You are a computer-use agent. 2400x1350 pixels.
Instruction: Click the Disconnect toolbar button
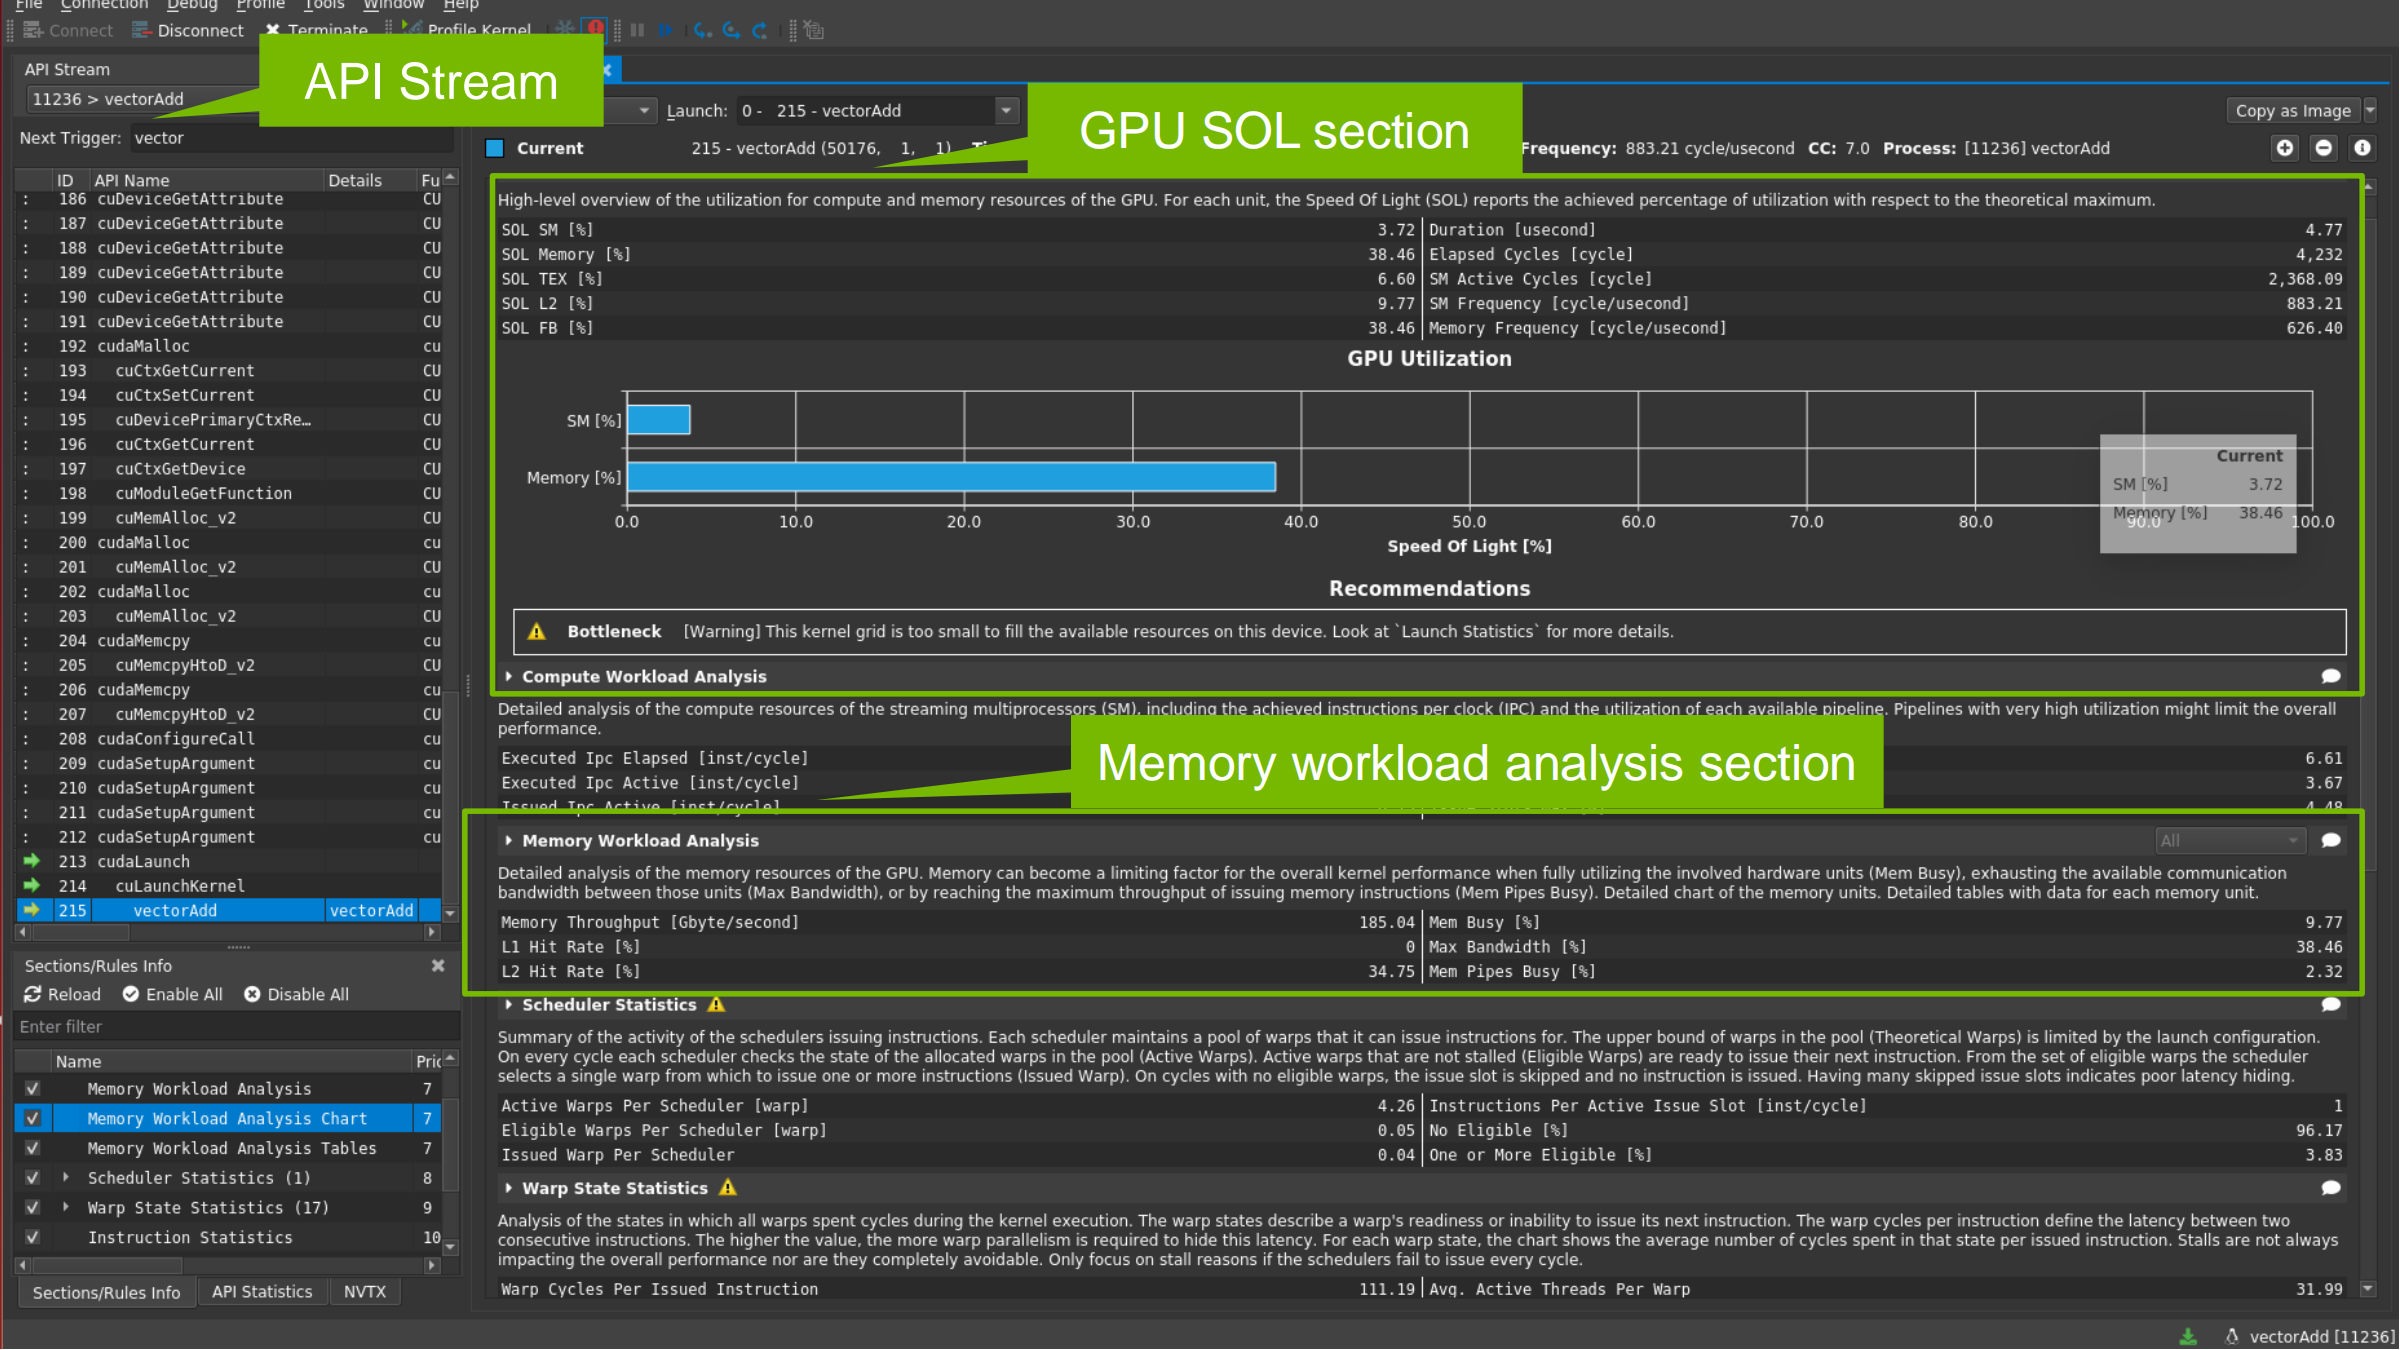tap(189, 30)
